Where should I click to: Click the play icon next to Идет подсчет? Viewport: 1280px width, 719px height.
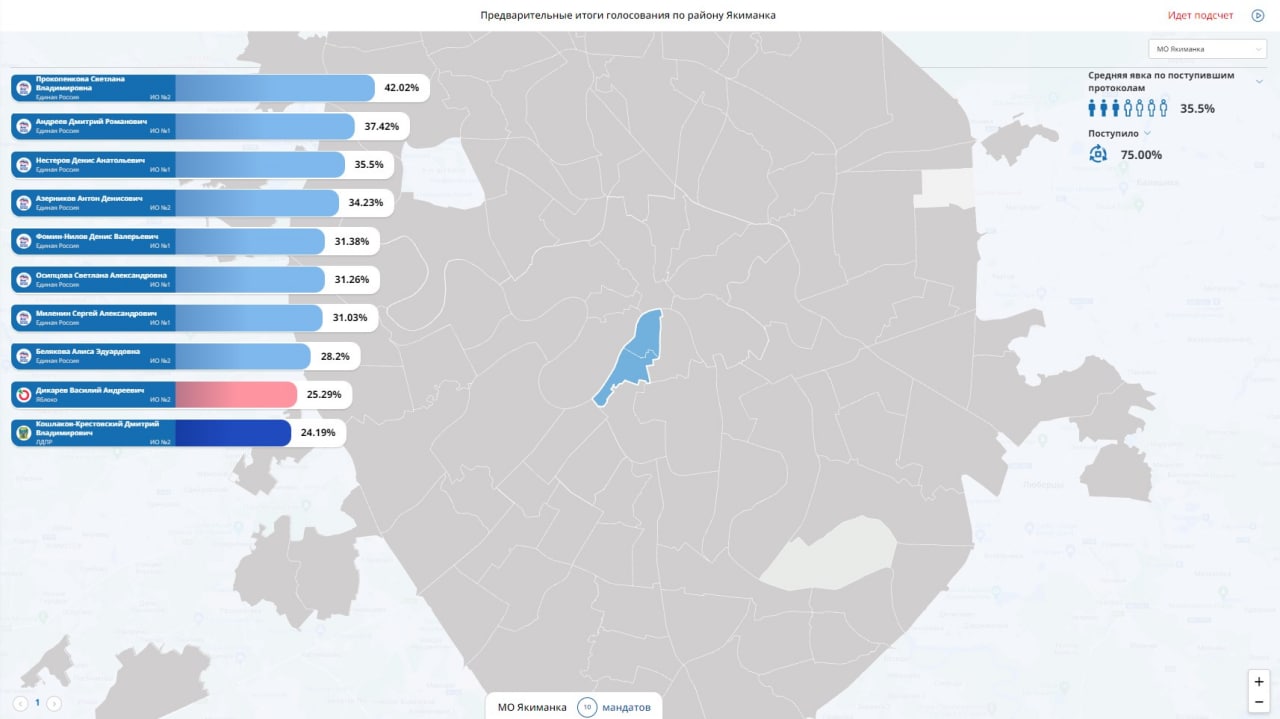1258,15
